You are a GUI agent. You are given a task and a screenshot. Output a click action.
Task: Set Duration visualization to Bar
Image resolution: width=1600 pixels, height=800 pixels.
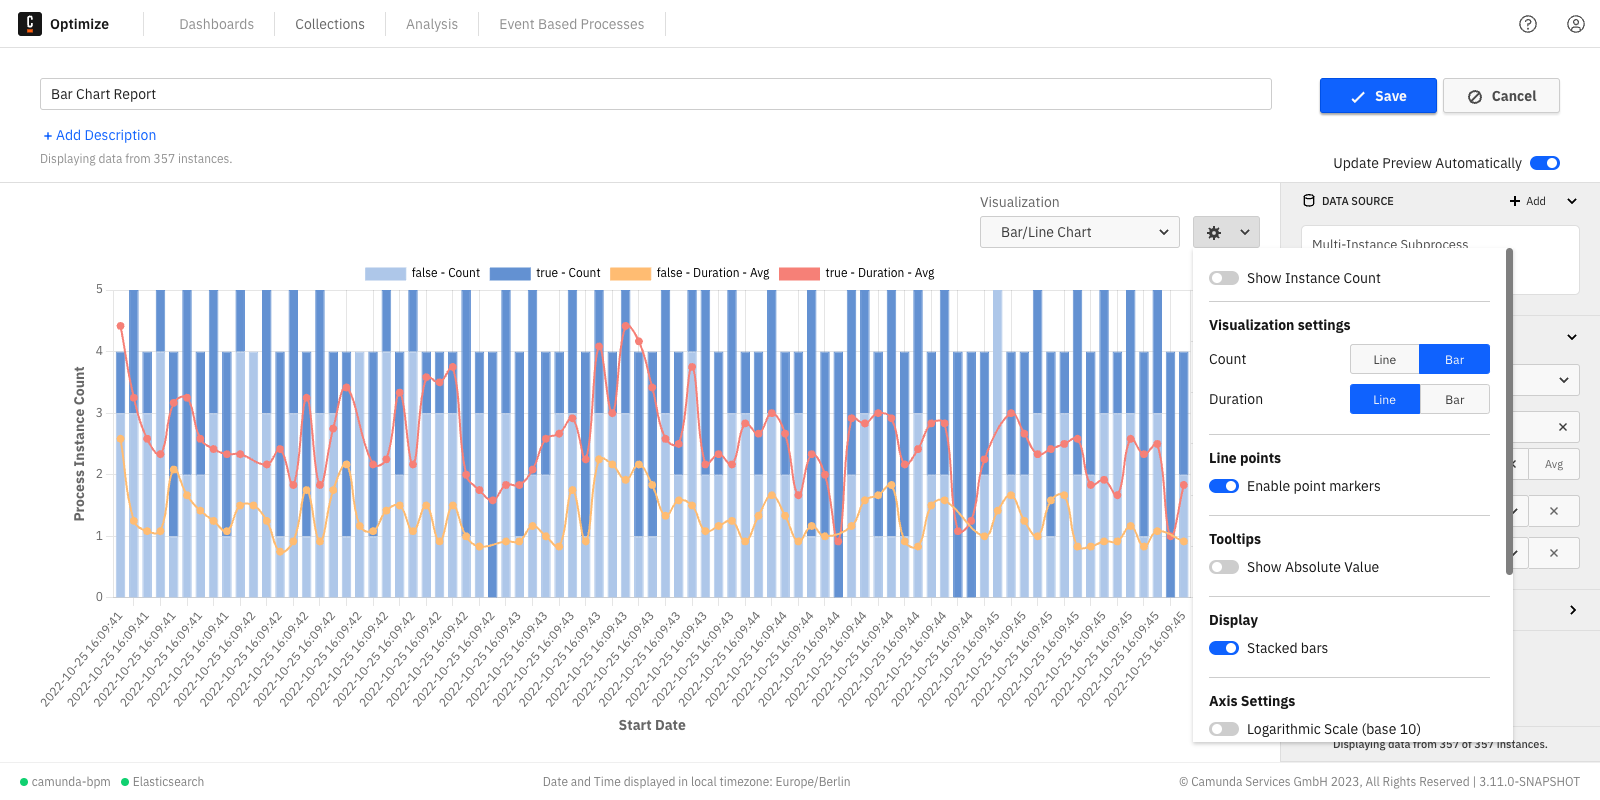(x=1455, y=399)
